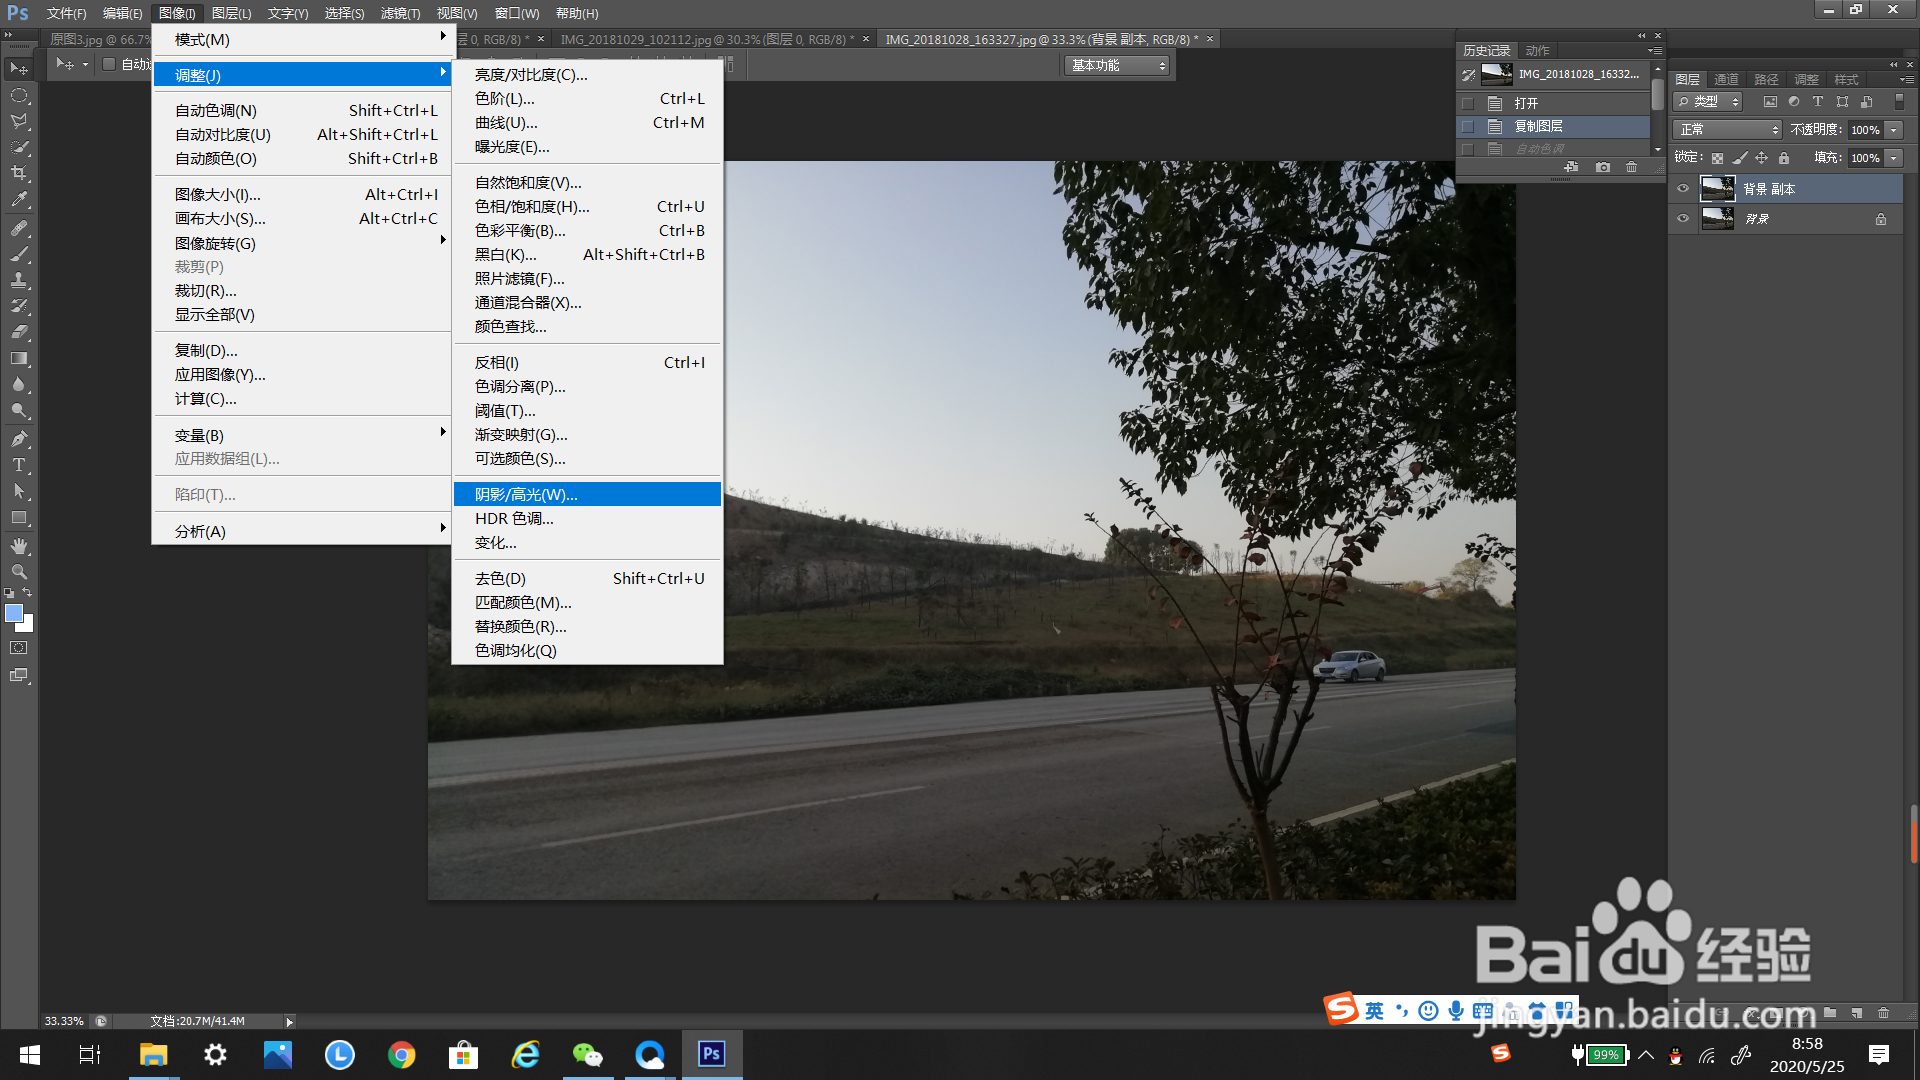The height and width of the screenshot is (1080, 1920).
Task: Expand the 不透明度 opacity dropdown arrow
Action: point(1894,130)
